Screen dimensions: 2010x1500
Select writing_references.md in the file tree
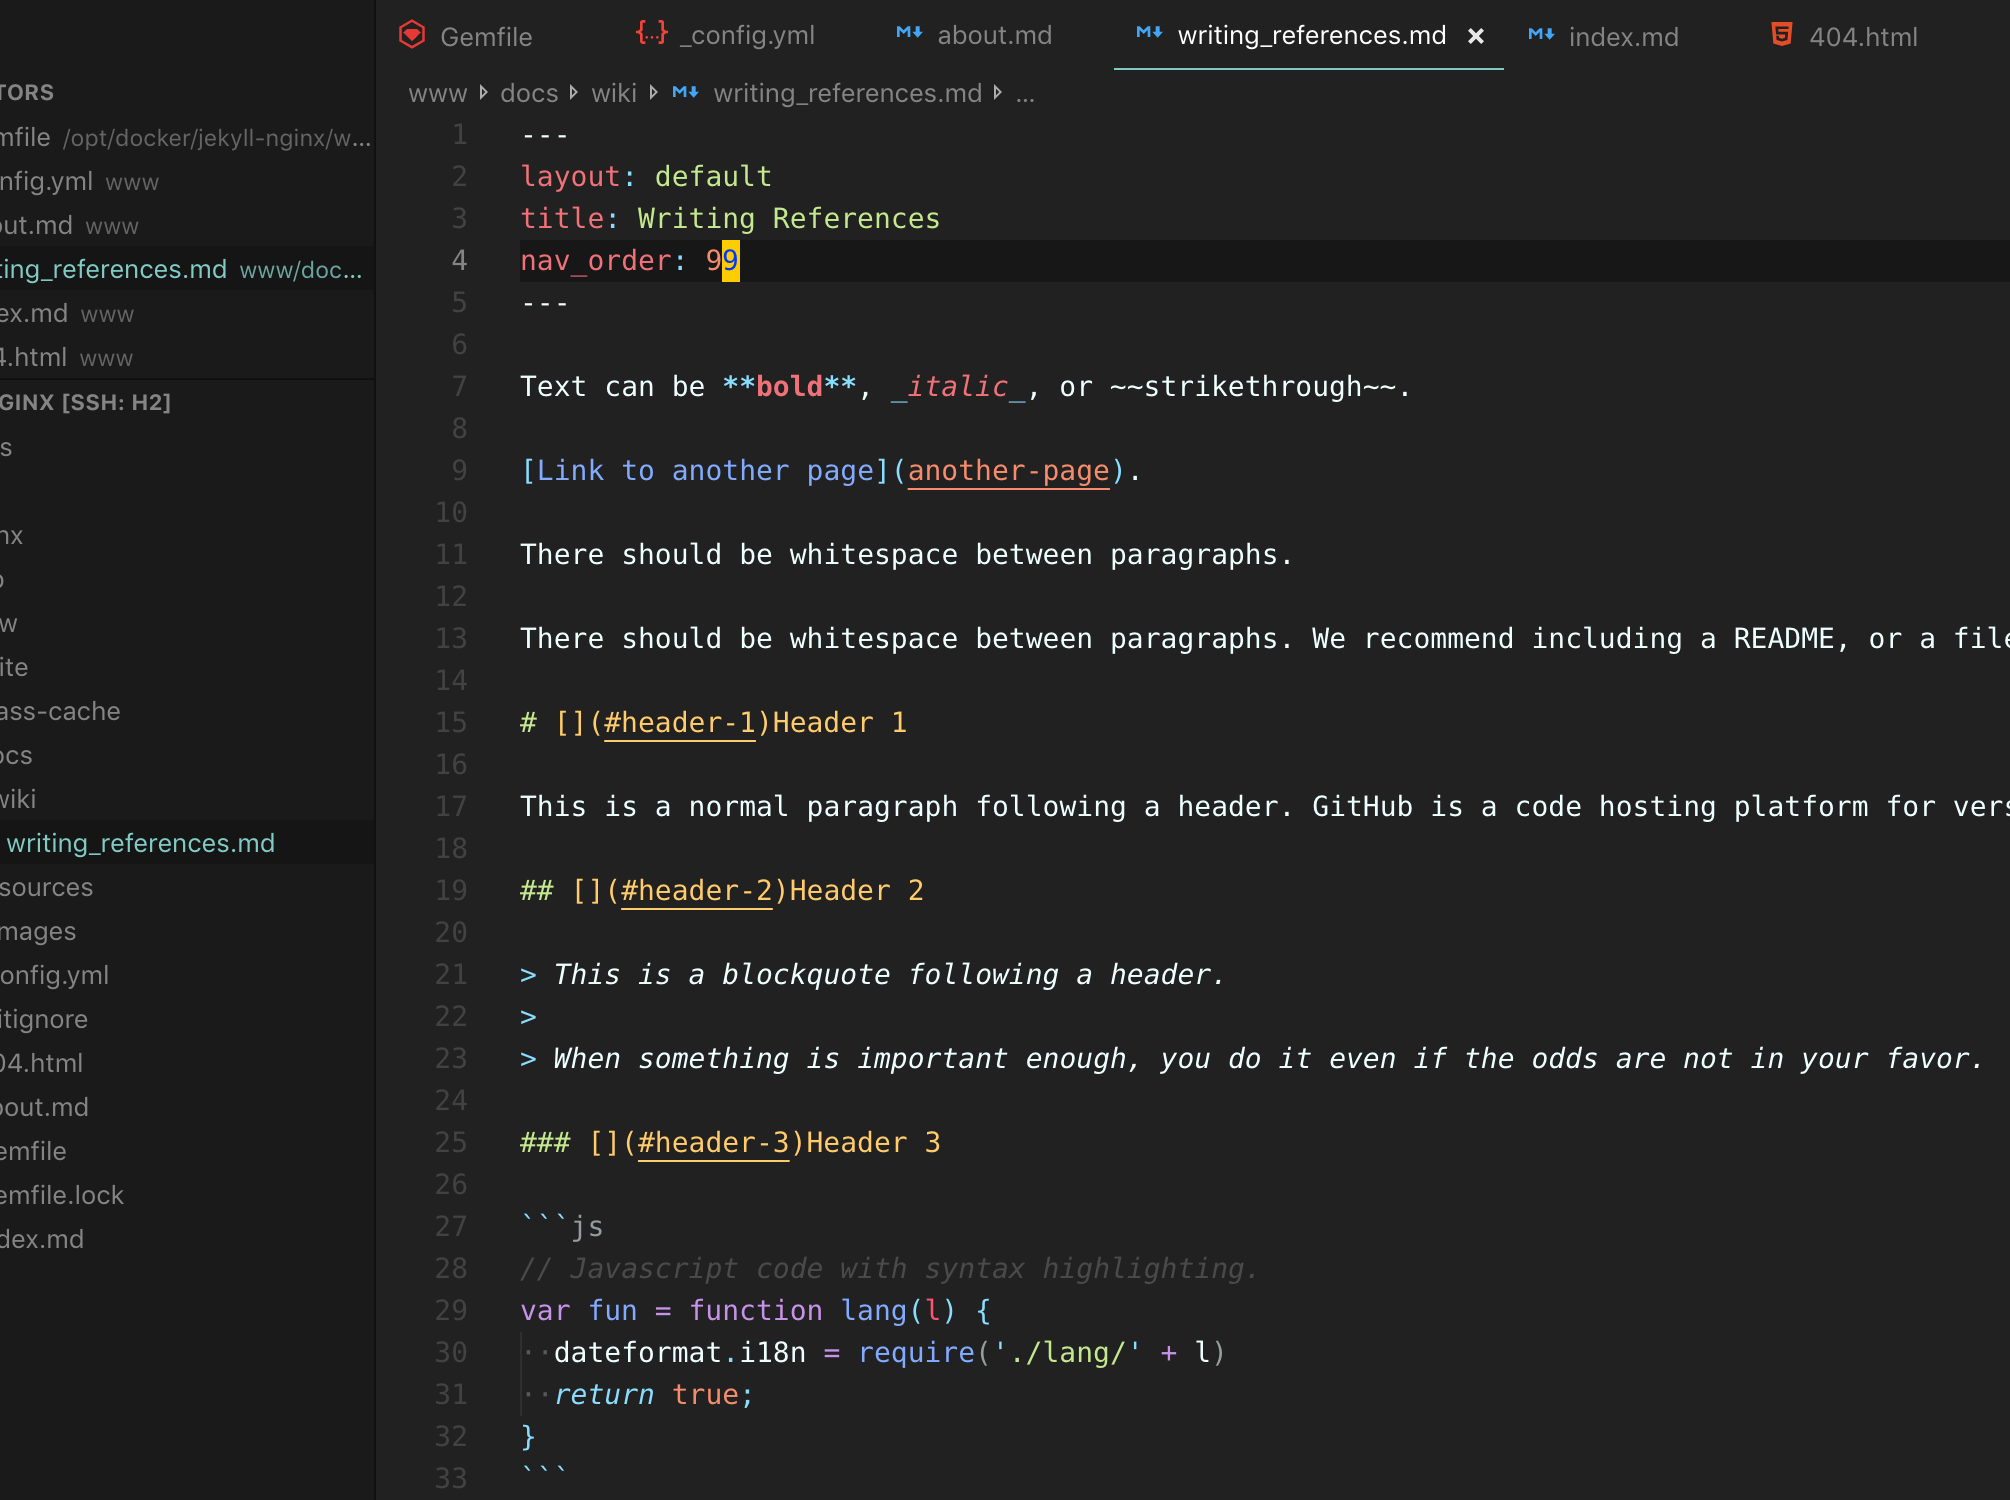click(140, 843)
